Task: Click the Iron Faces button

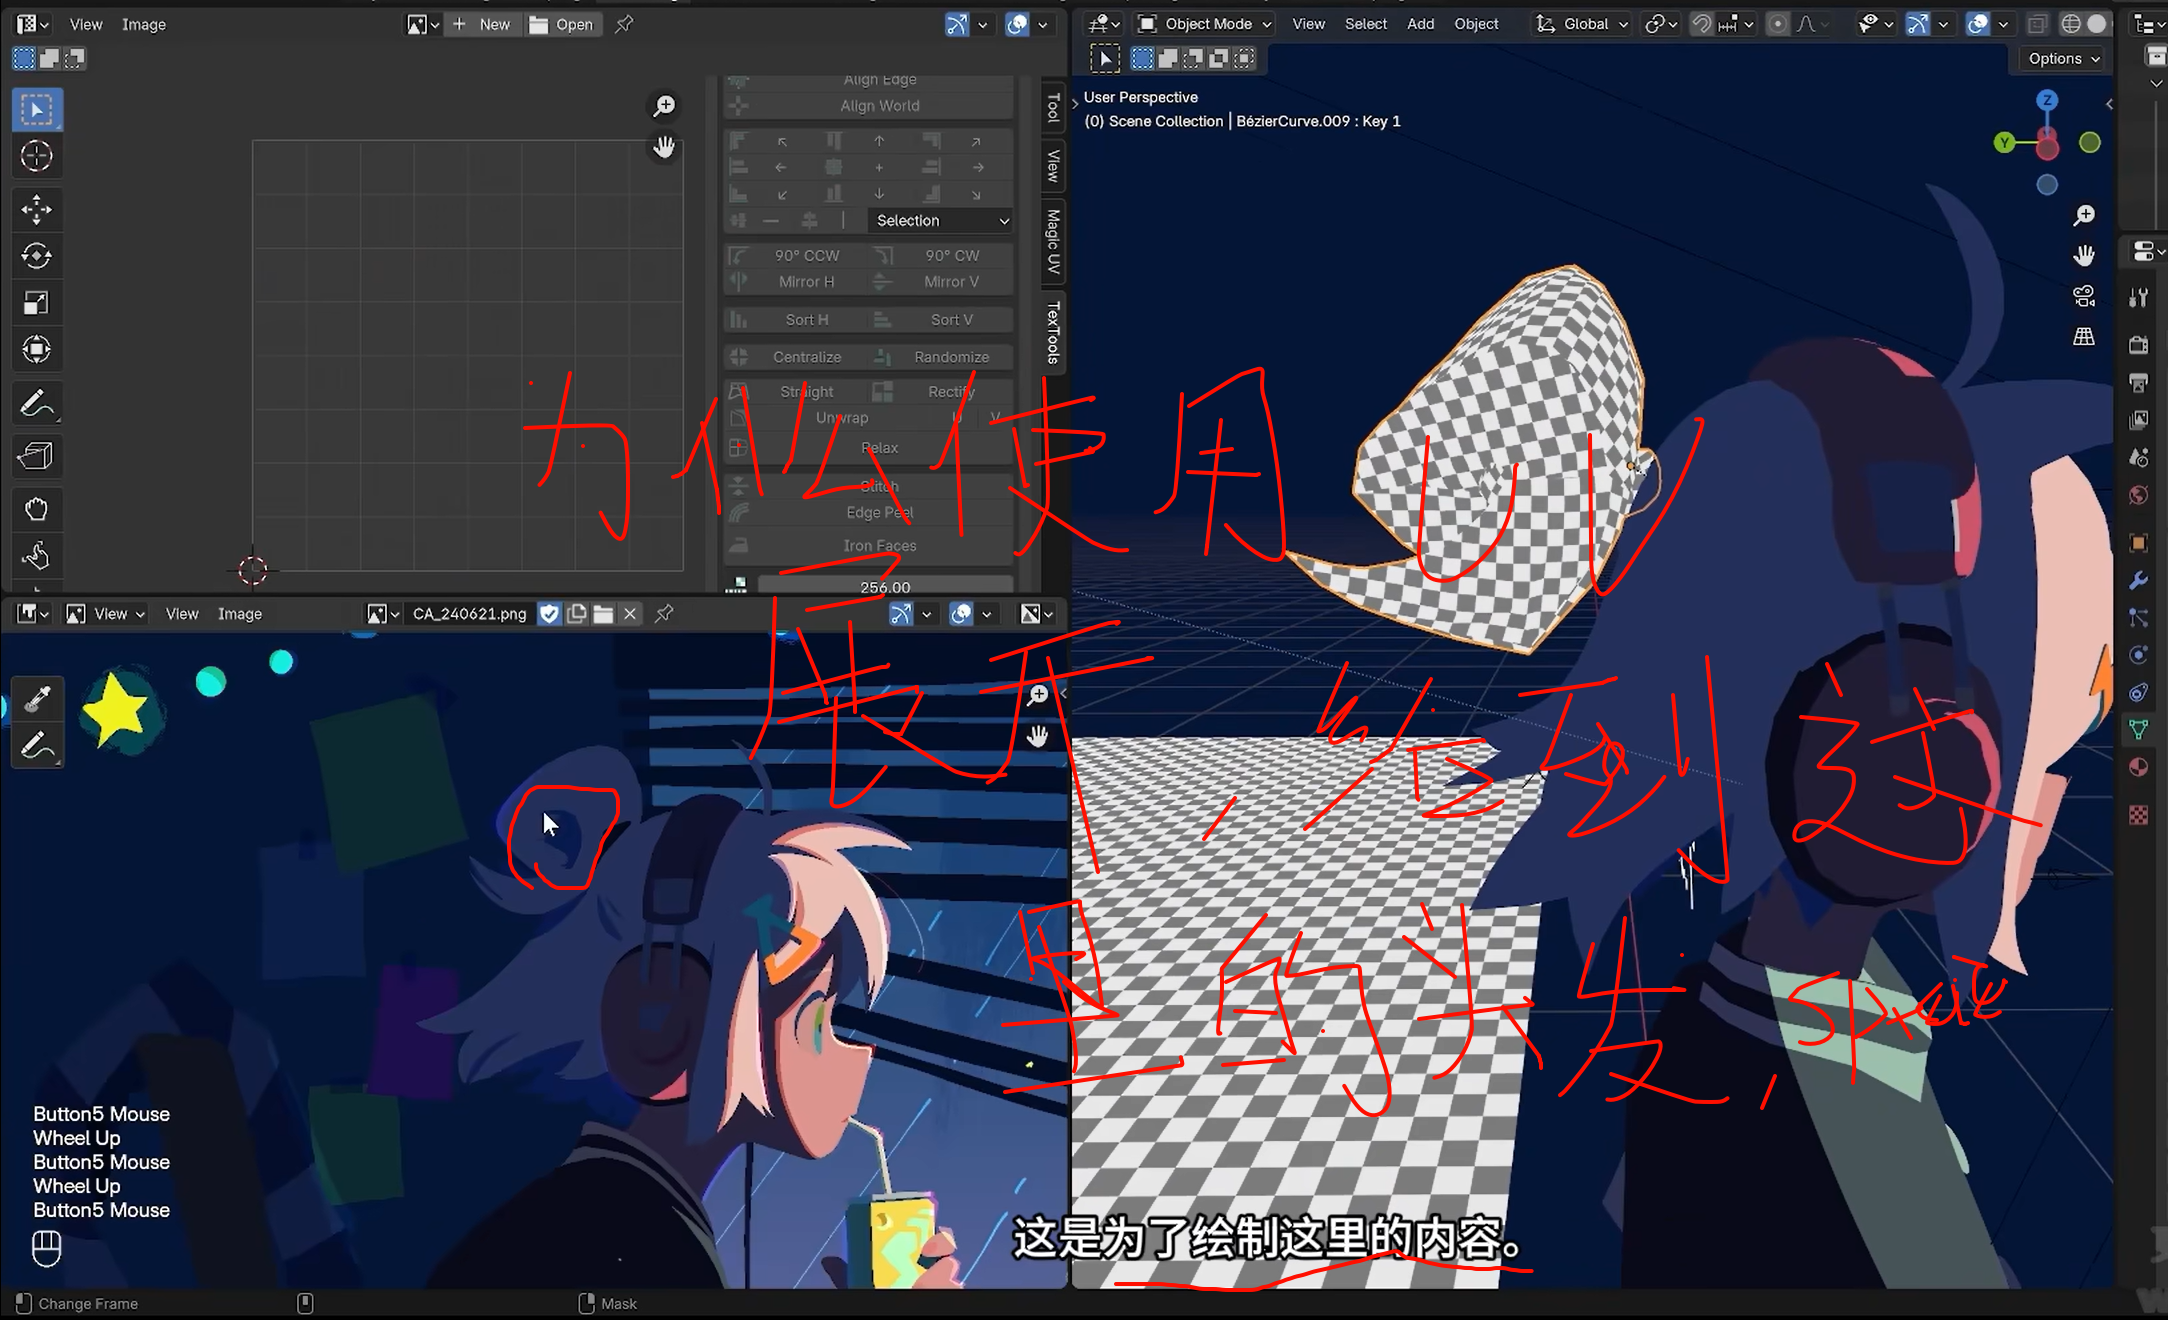Action: point(868,546)
